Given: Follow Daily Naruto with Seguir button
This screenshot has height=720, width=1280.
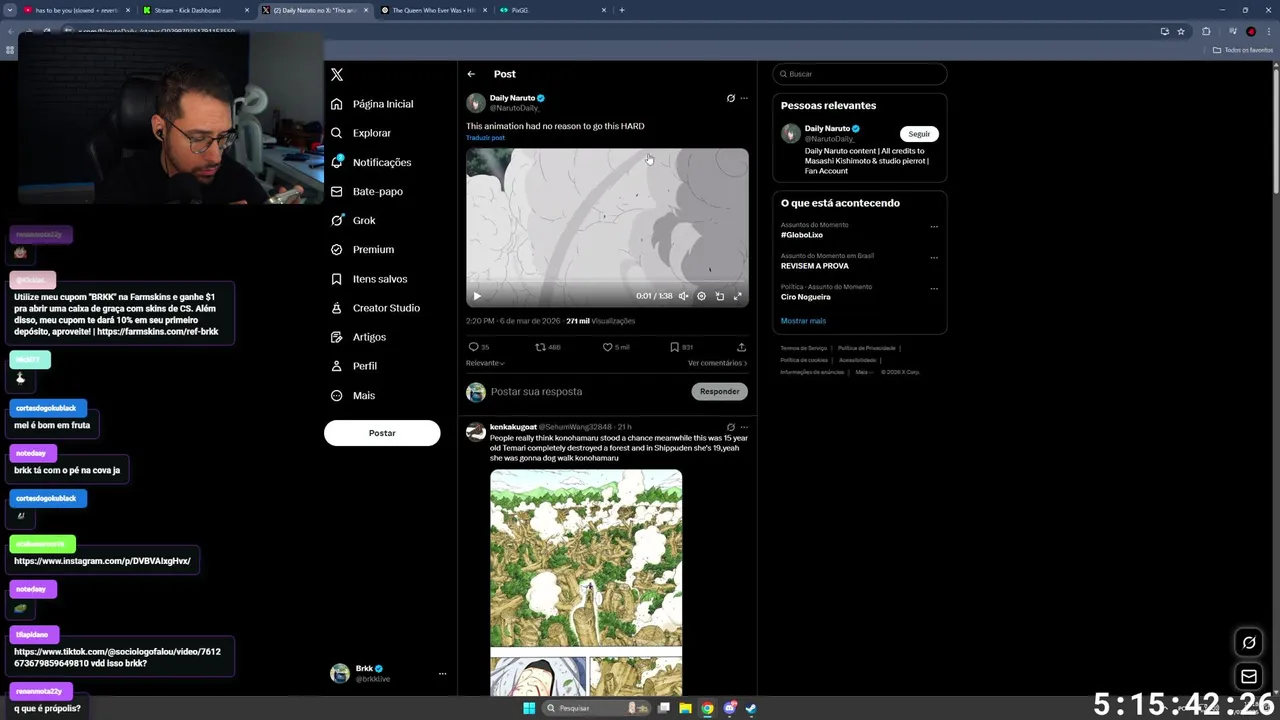Looking at the screenshot, I should 919,134.
